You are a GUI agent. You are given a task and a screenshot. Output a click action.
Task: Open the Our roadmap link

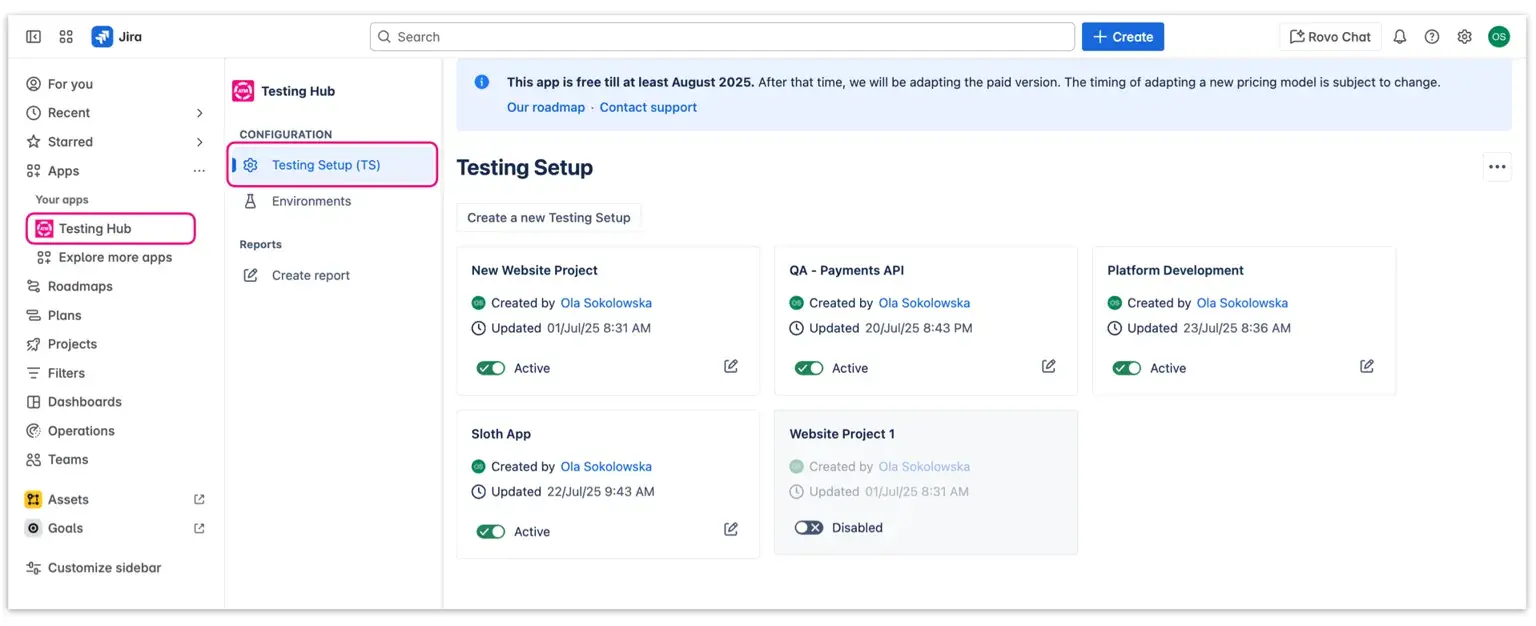(545, 107)
